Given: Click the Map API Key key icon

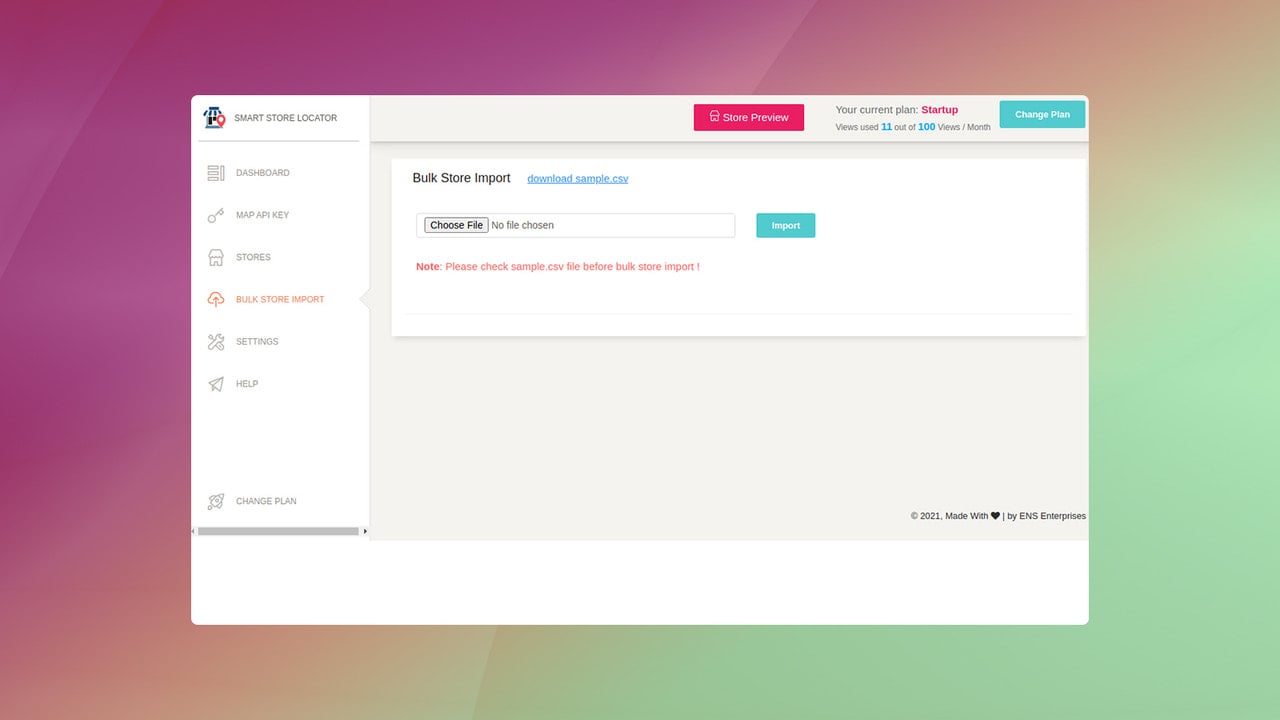Looking at the screenshot, I should tap(216, 215).
